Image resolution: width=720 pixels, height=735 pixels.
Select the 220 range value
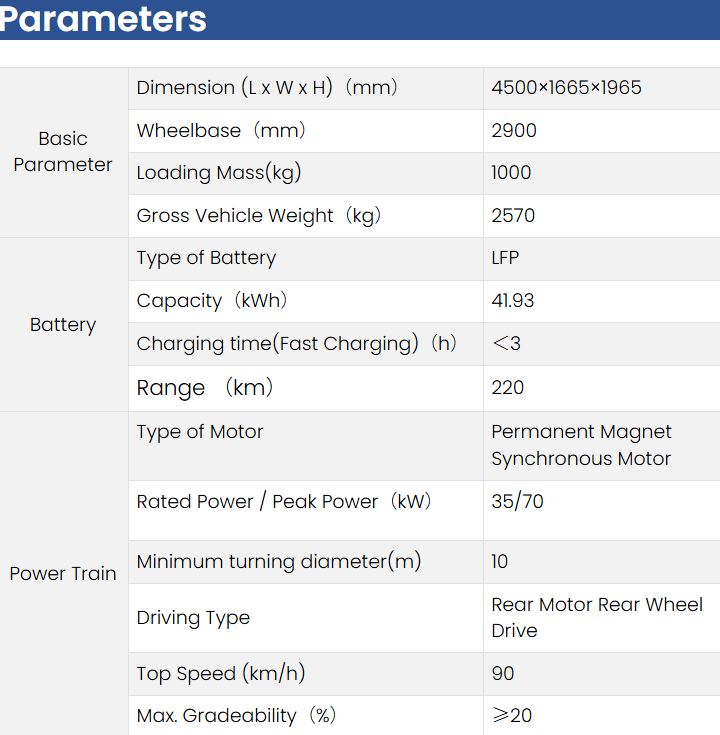tap(508, 388)
